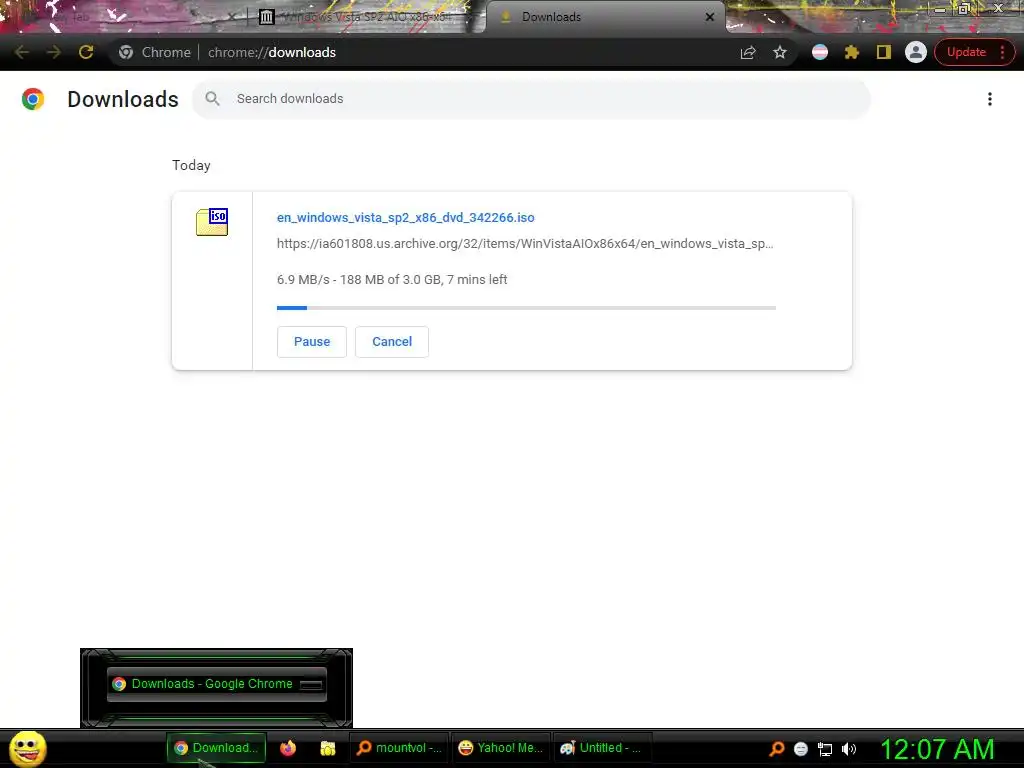Click the orange magnifier tray icon
Image resolution: width=1024 pixels, height=768 pixels.
pos(776,748)
